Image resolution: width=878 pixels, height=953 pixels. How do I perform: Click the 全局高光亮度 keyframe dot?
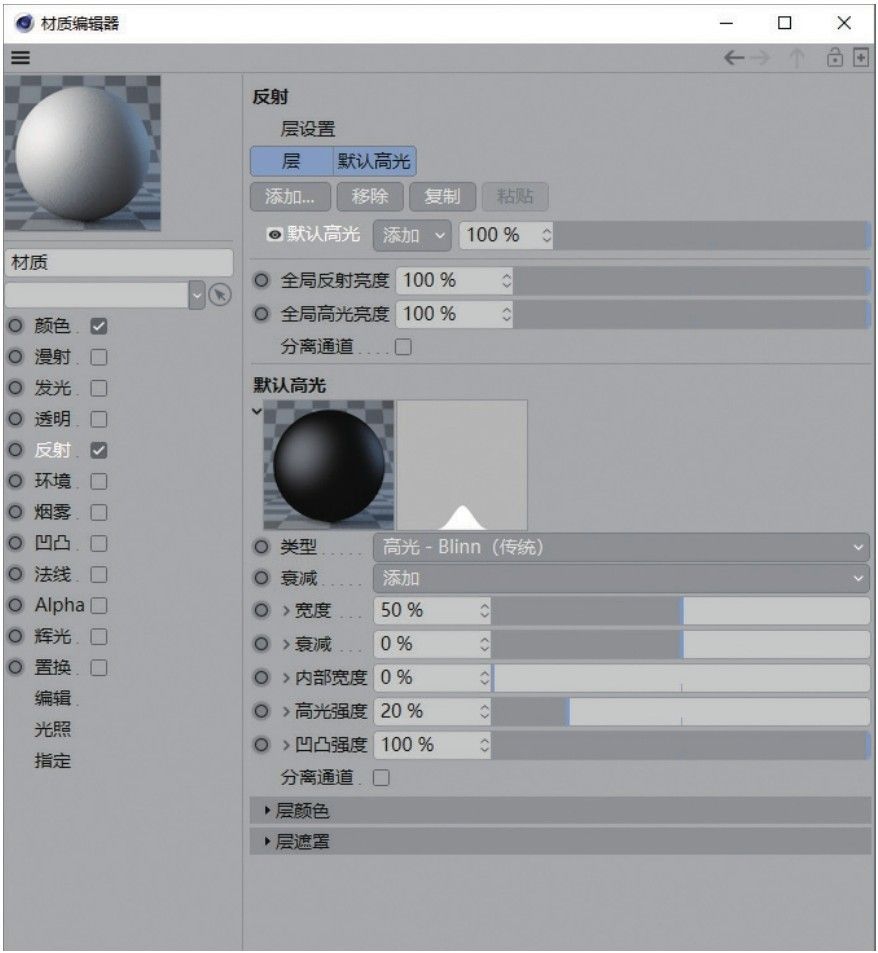261,314
